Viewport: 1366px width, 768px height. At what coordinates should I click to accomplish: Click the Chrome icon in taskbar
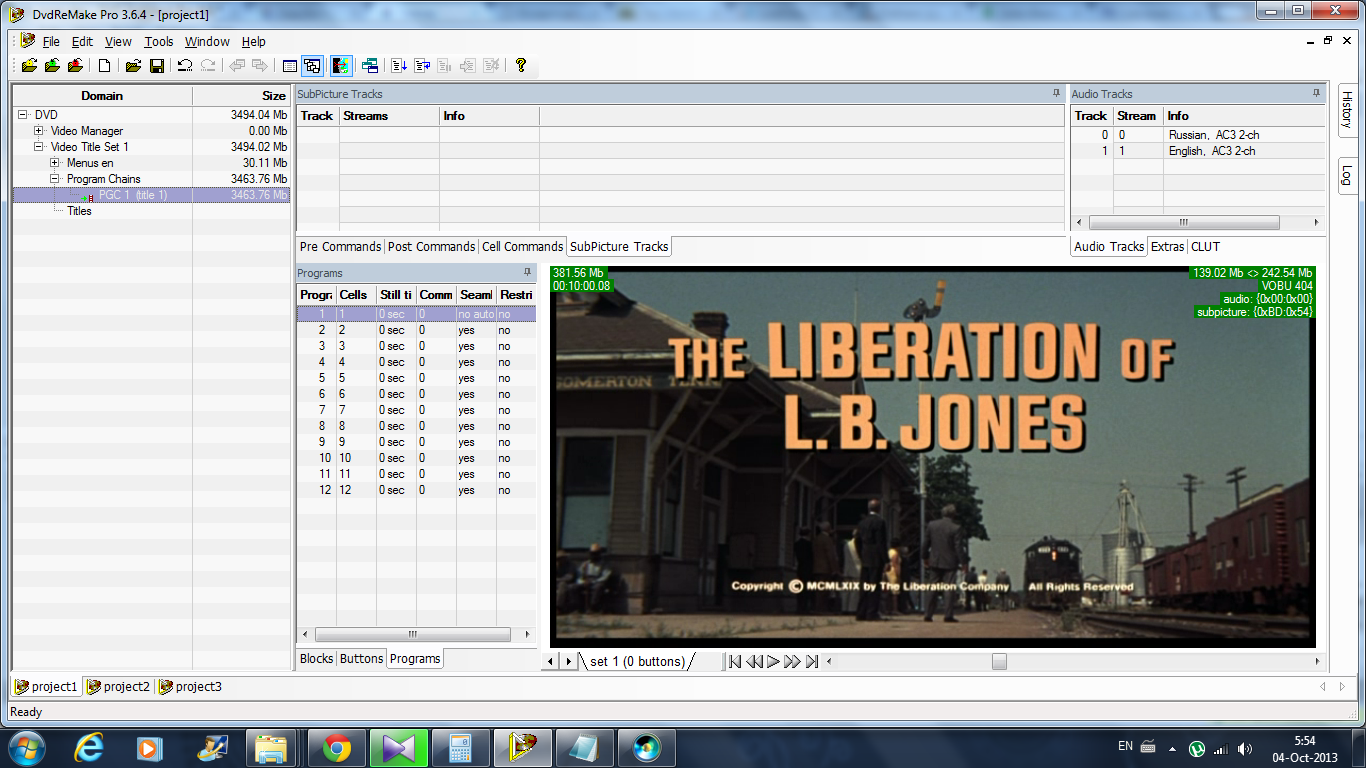[336, 748]
